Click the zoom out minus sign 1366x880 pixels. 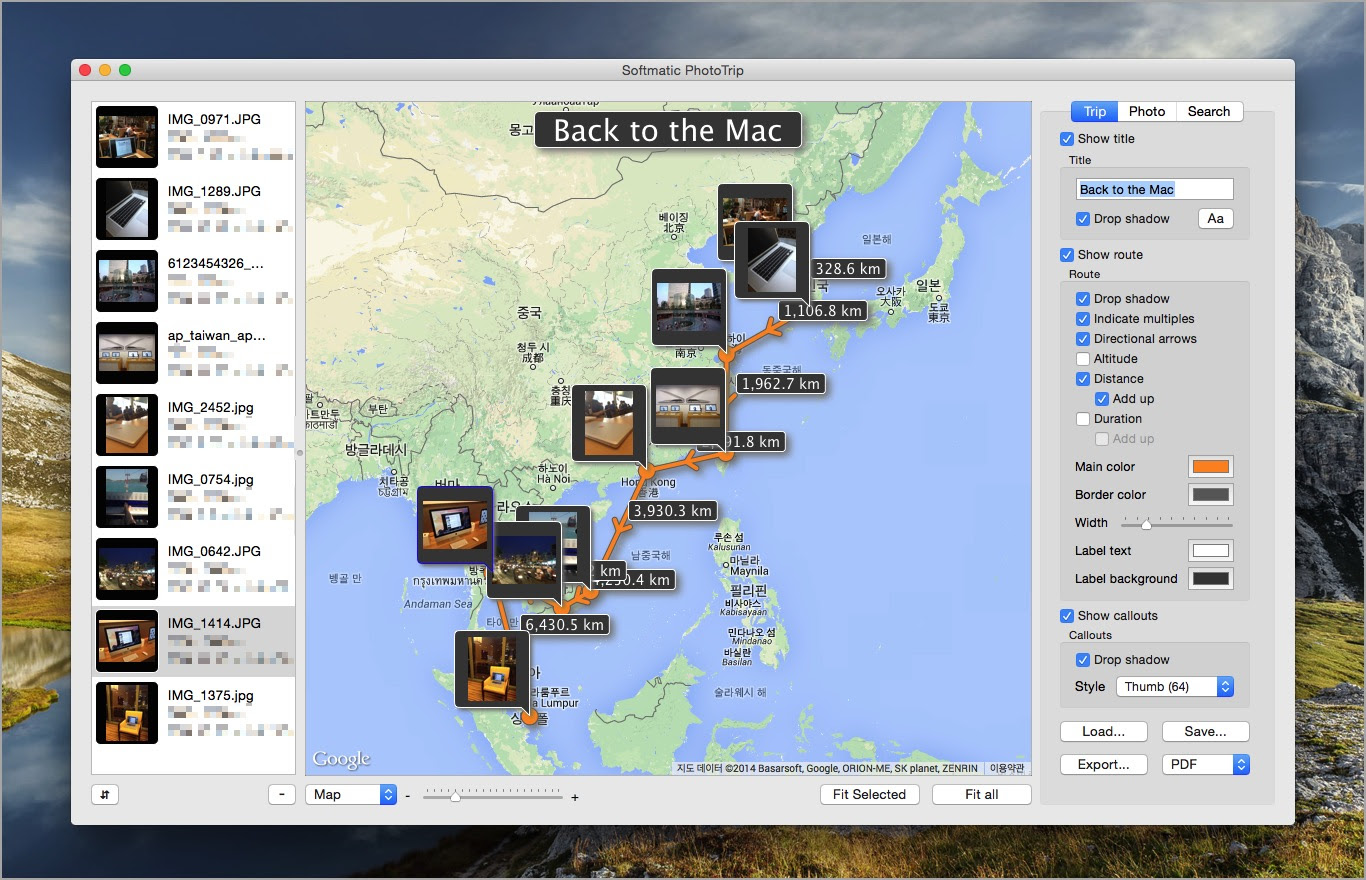click(x=408, y=797)
